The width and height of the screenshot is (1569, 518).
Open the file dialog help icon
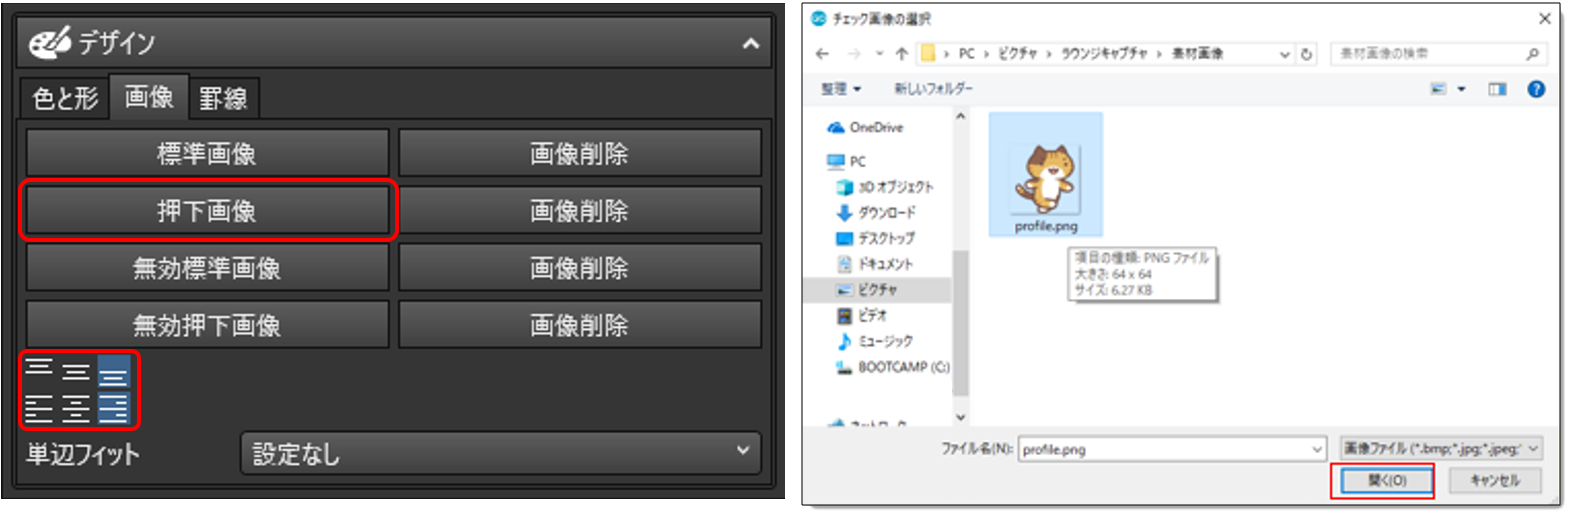1536,89
